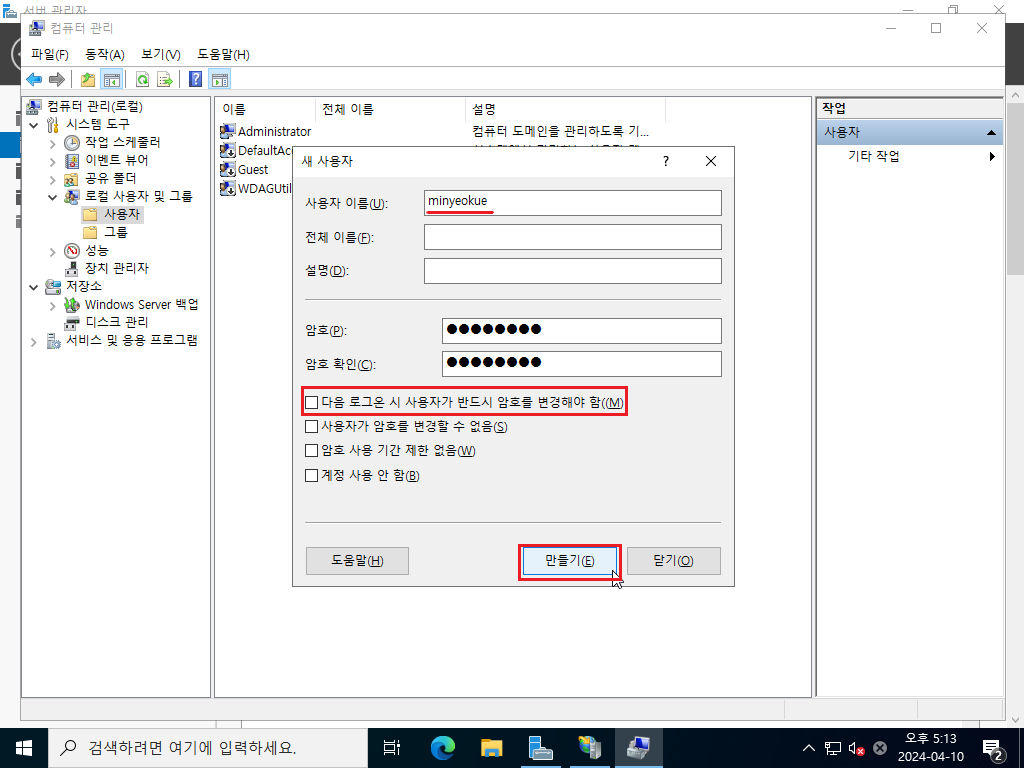Click the Refresh toolbar icon

(142, 80)
